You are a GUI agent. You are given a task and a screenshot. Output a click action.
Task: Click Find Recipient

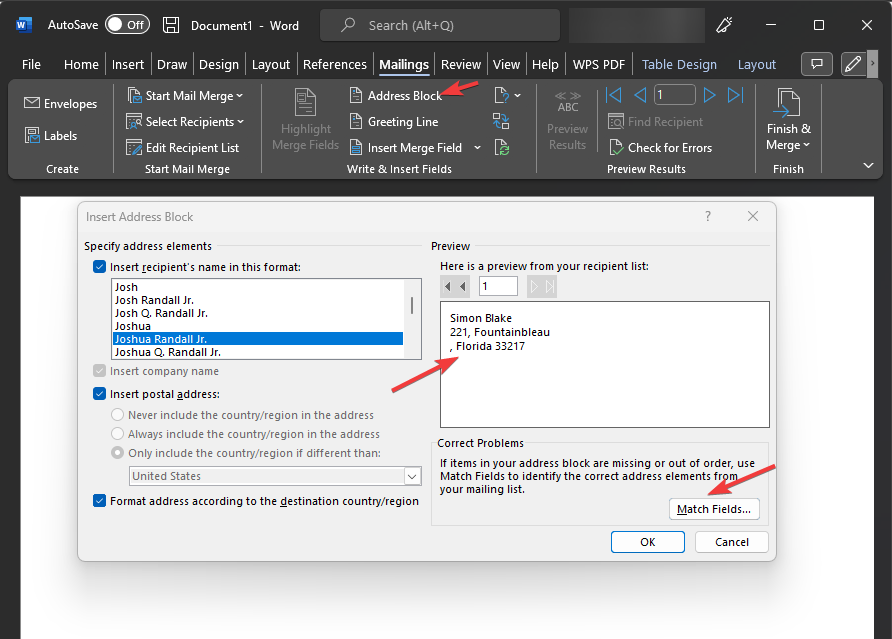(x=655, y=122)
